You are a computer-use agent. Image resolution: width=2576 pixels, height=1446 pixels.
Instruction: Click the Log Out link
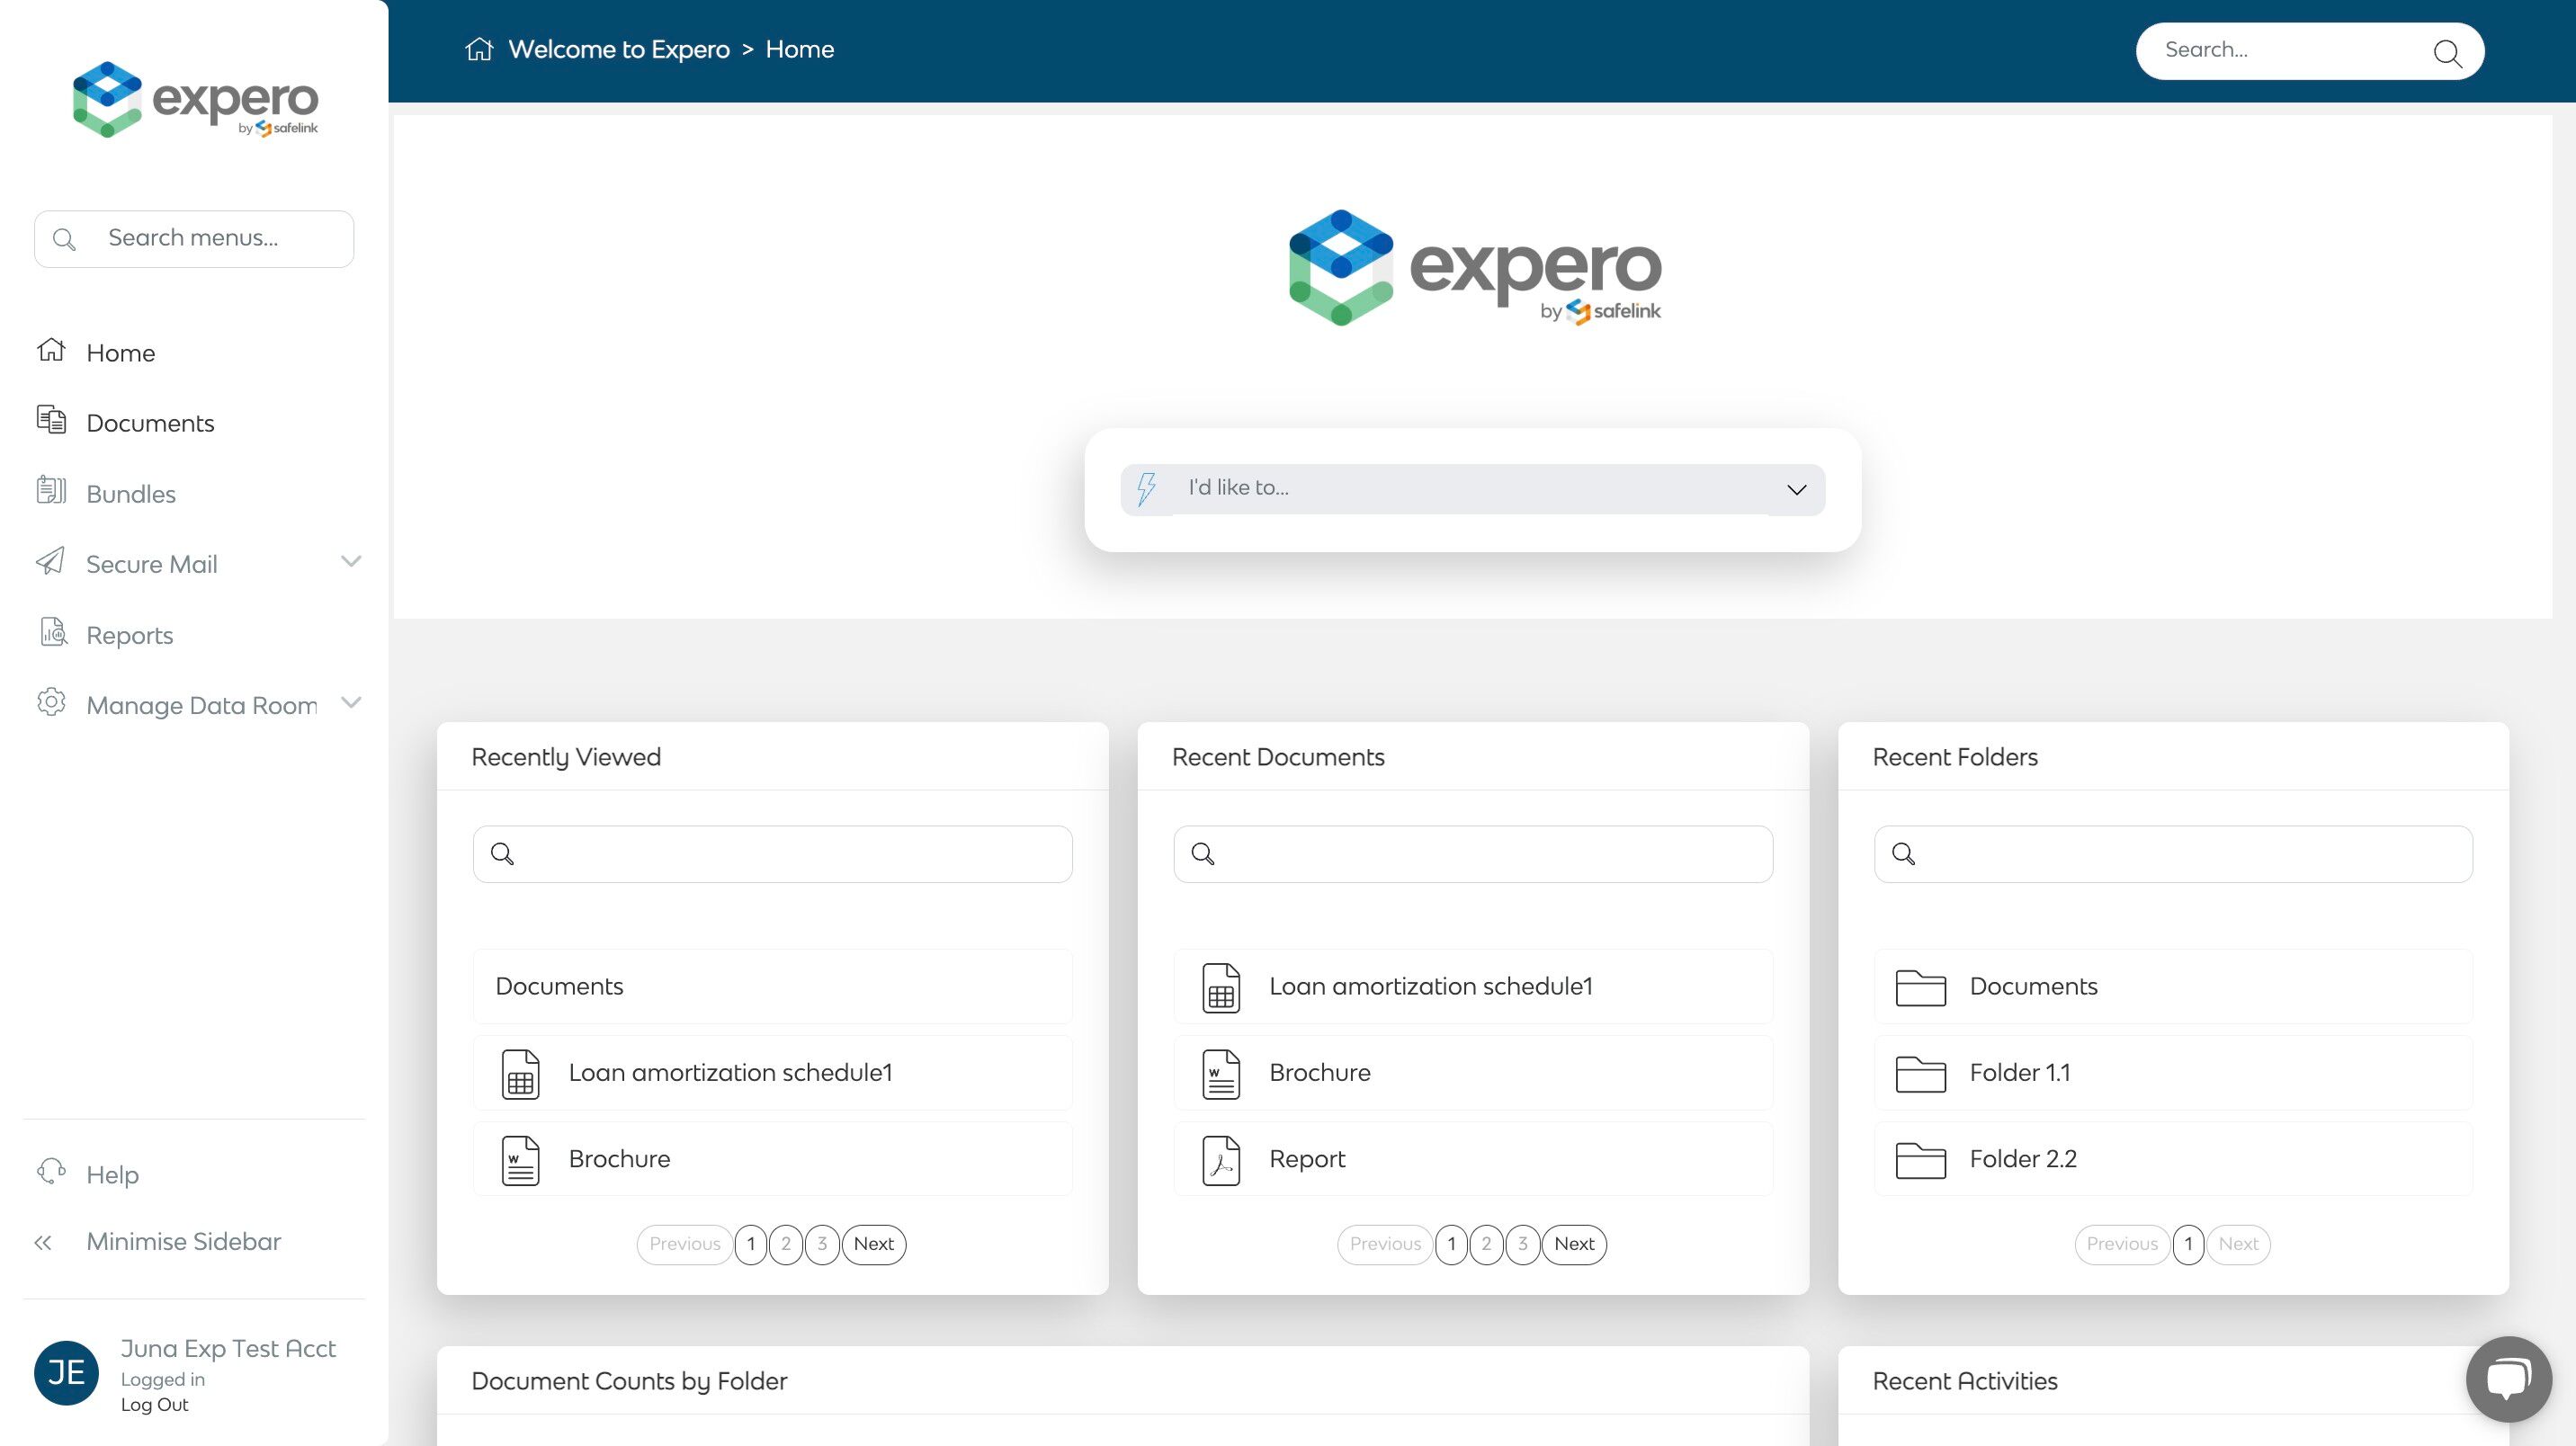[154, 1405]
